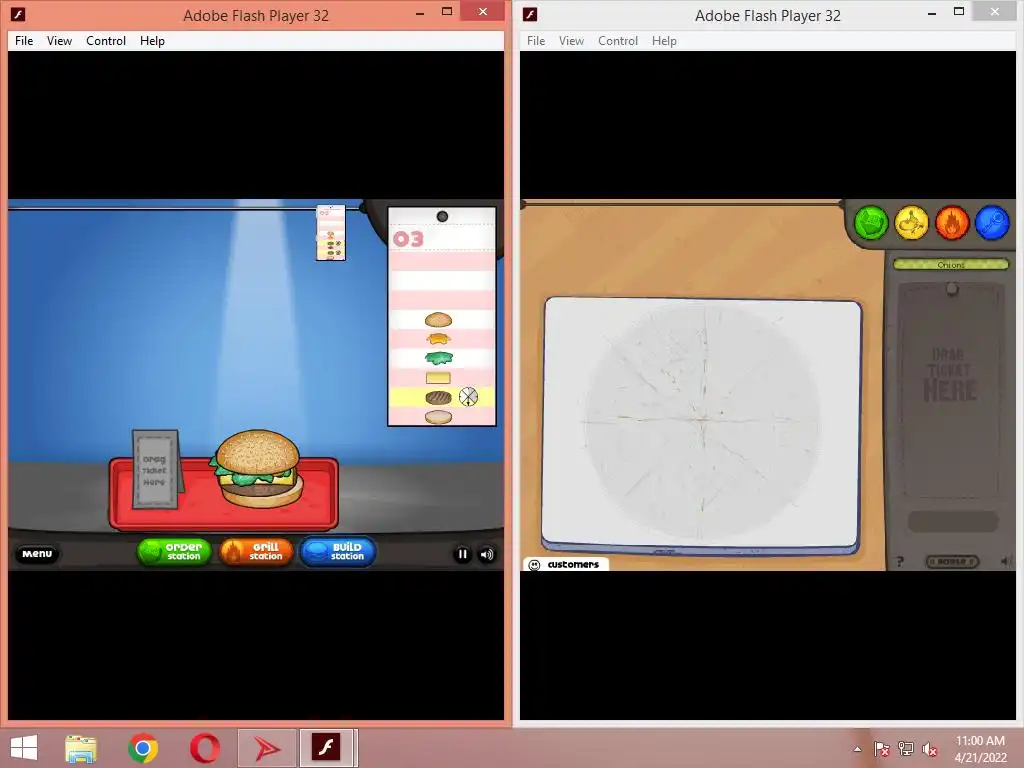Go to the Build Station
Image resolution: width=1024 pixels, height=768 pixels.
338,552
